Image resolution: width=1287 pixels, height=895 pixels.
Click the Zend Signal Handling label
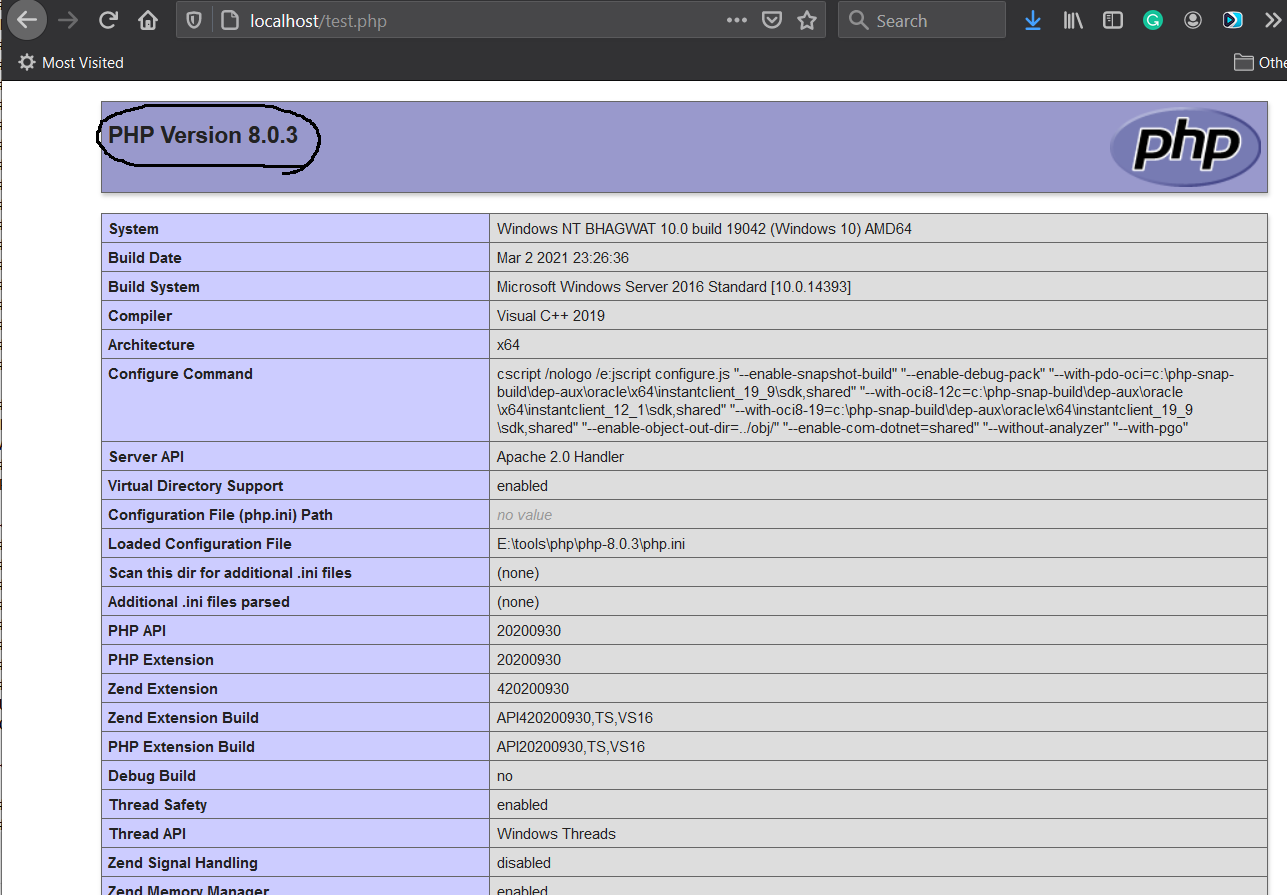(x=183, y=863)
